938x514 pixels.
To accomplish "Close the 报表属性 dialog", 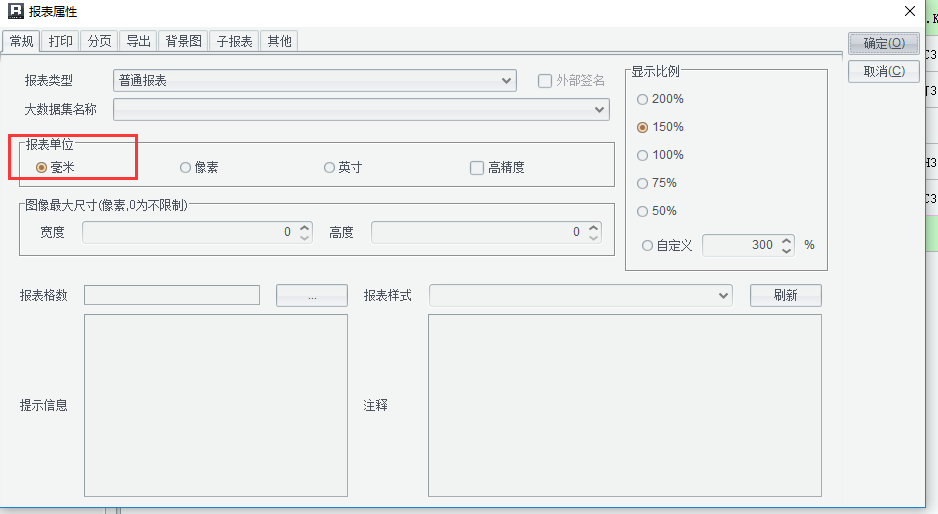I will point(910,11).
